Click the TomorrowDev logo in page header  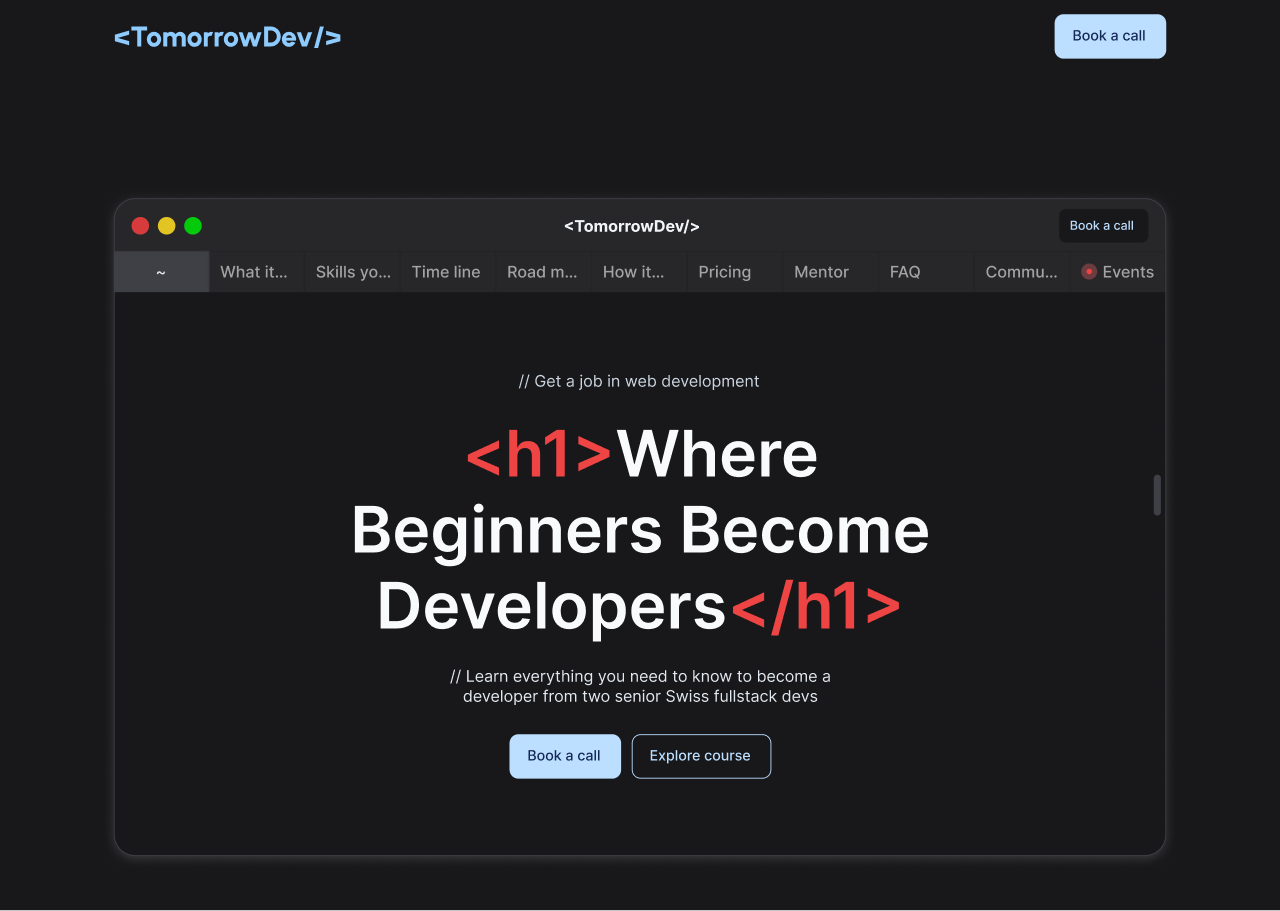point(227,37)
